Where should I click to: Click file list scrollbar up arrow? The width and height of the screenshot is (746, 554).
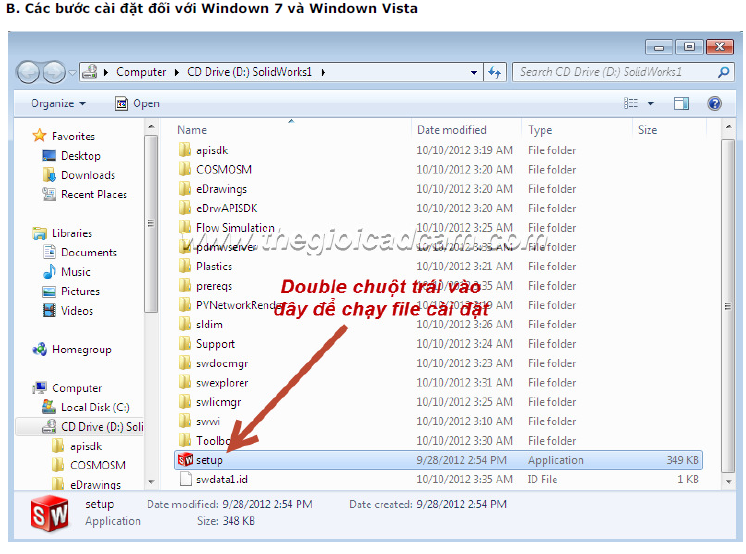[728, 127]
